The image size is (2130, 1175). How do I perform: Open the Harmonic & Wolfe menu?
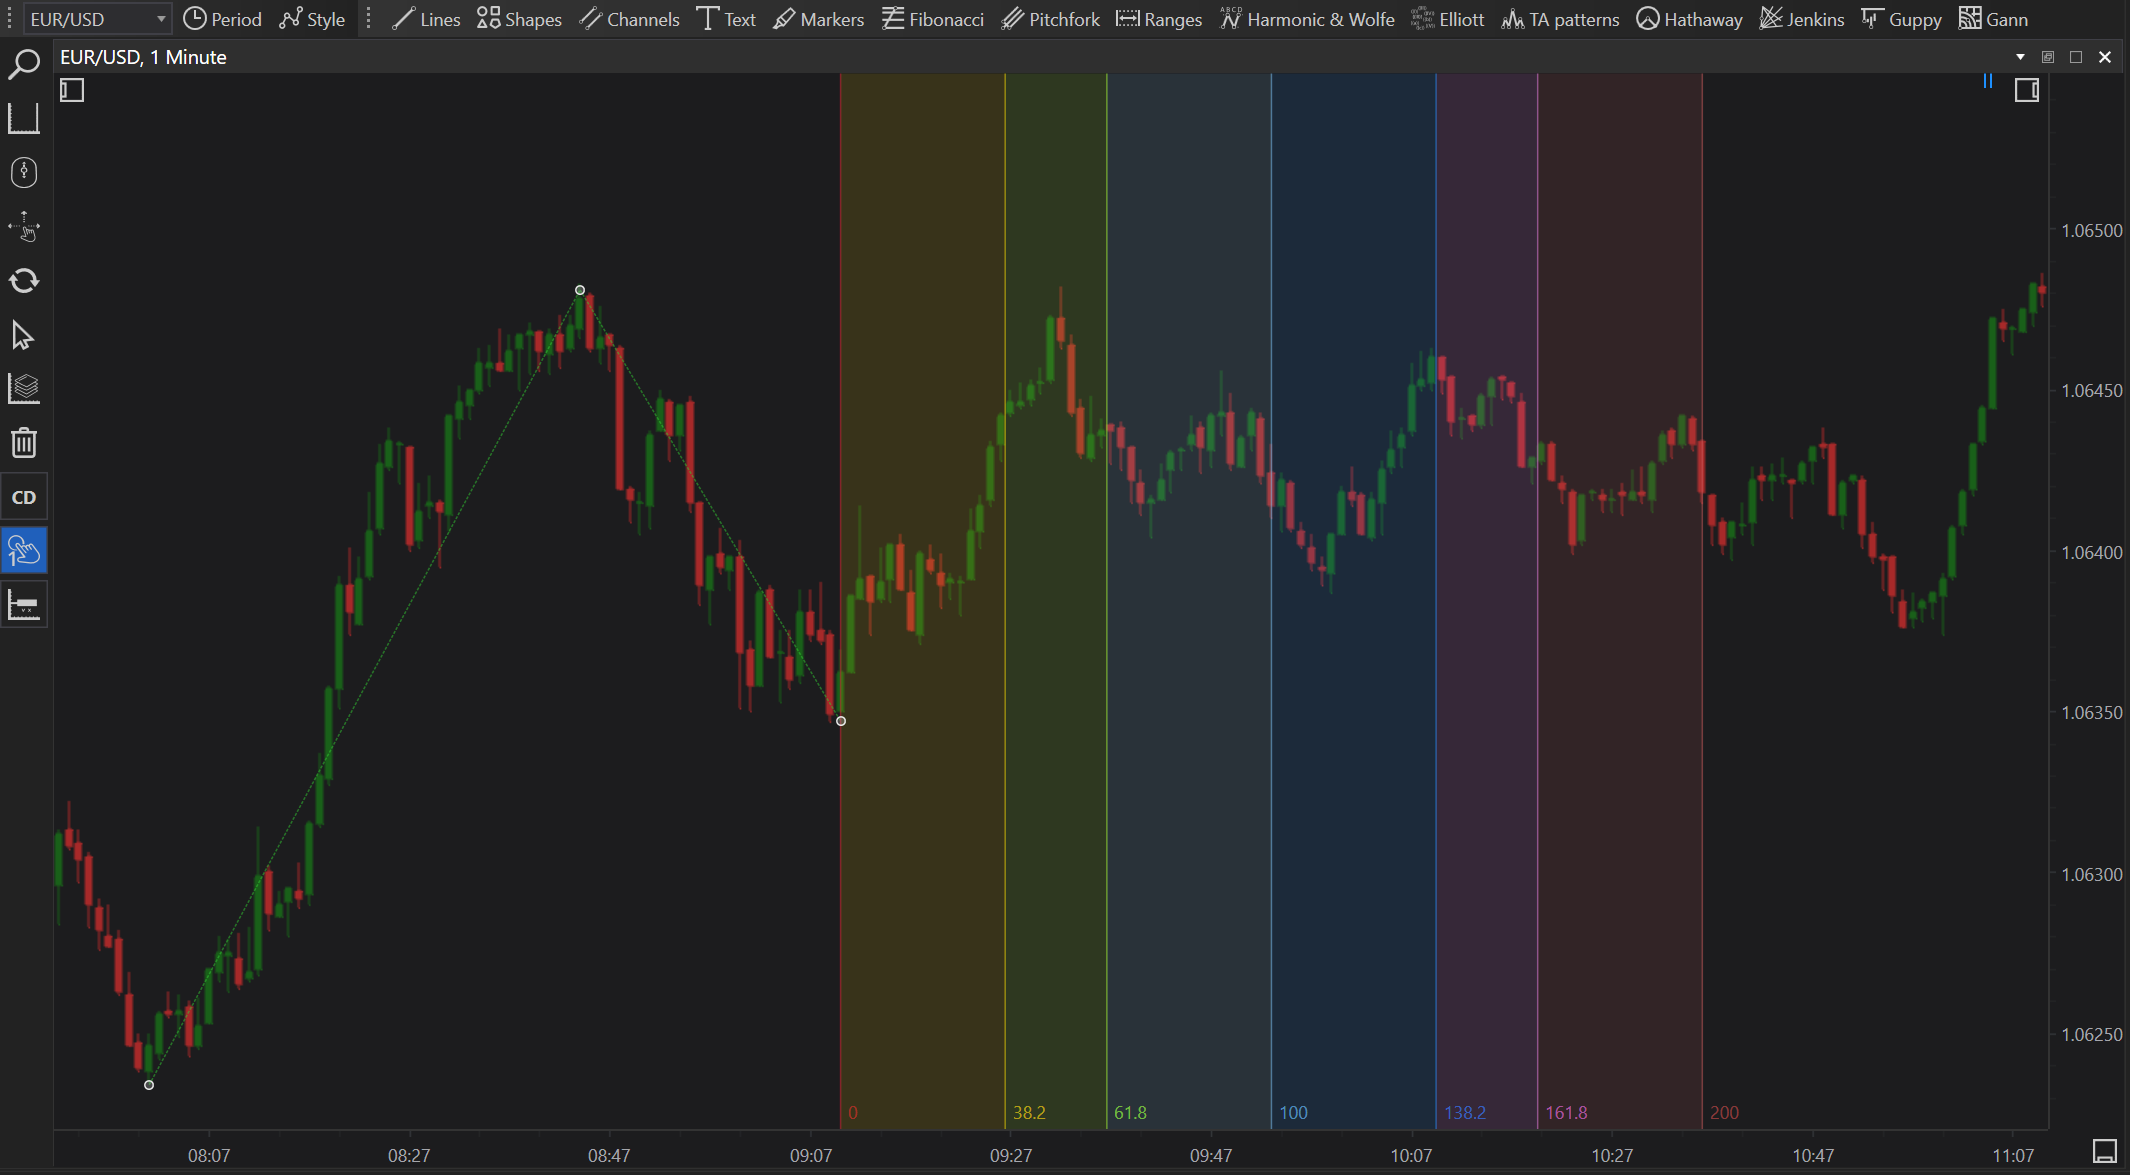[x=1307, y=19]
